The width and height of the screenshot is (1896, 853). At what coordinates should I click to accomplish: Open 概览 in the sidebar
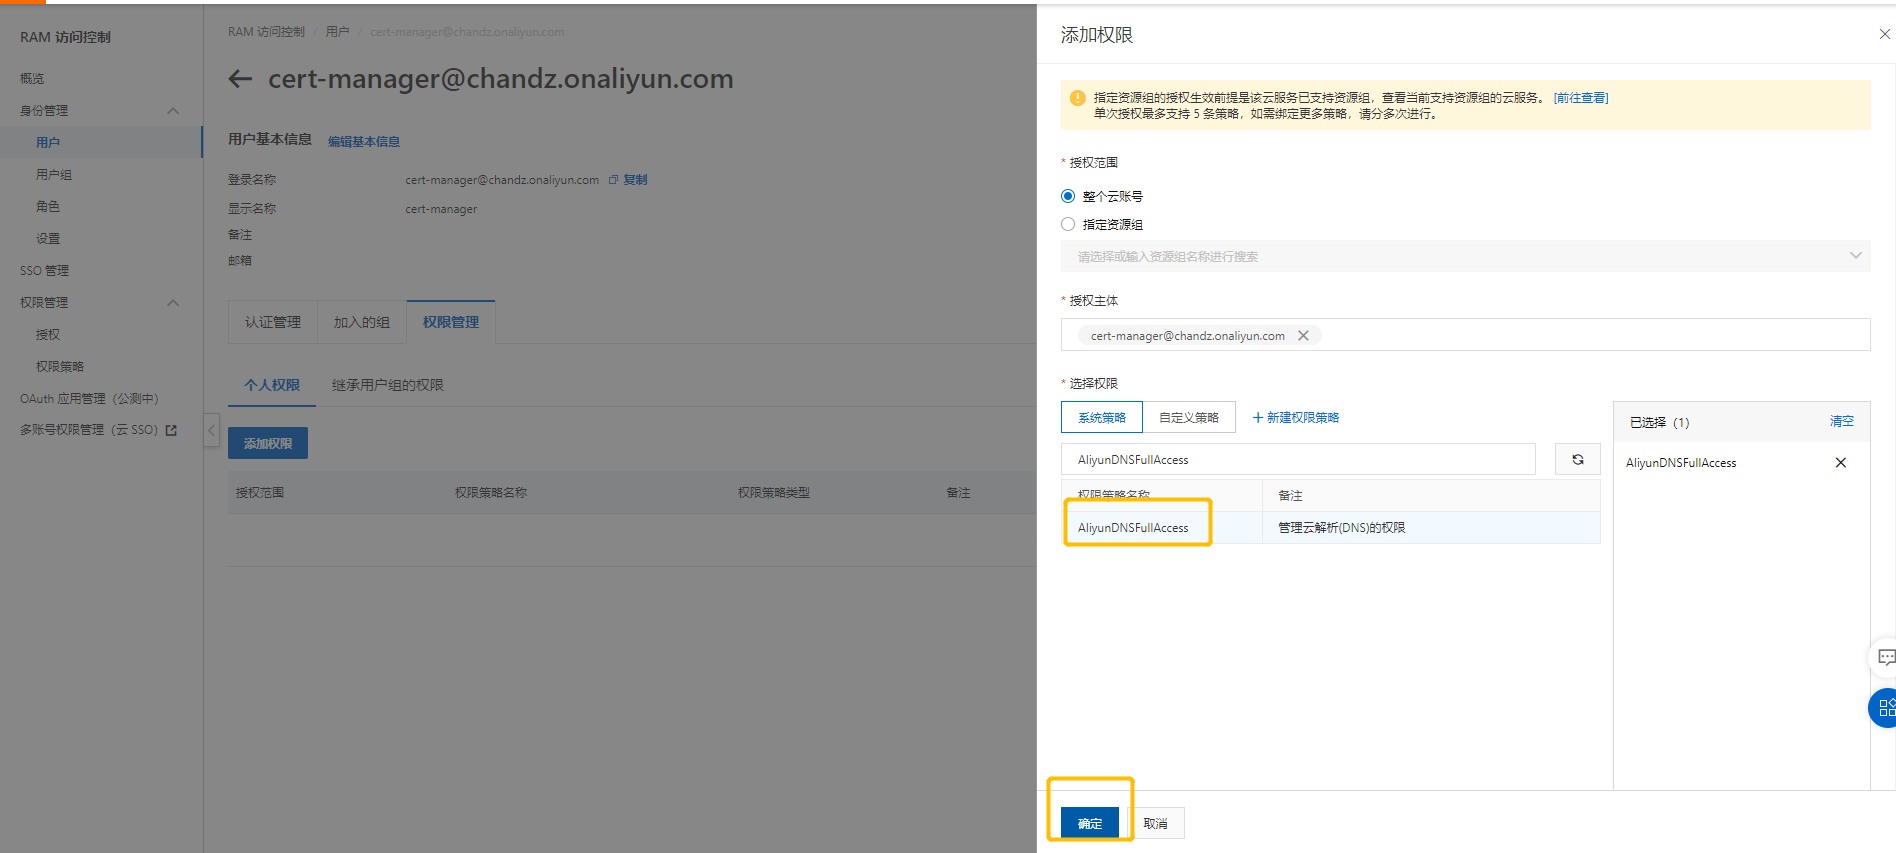tap(32, 78)
